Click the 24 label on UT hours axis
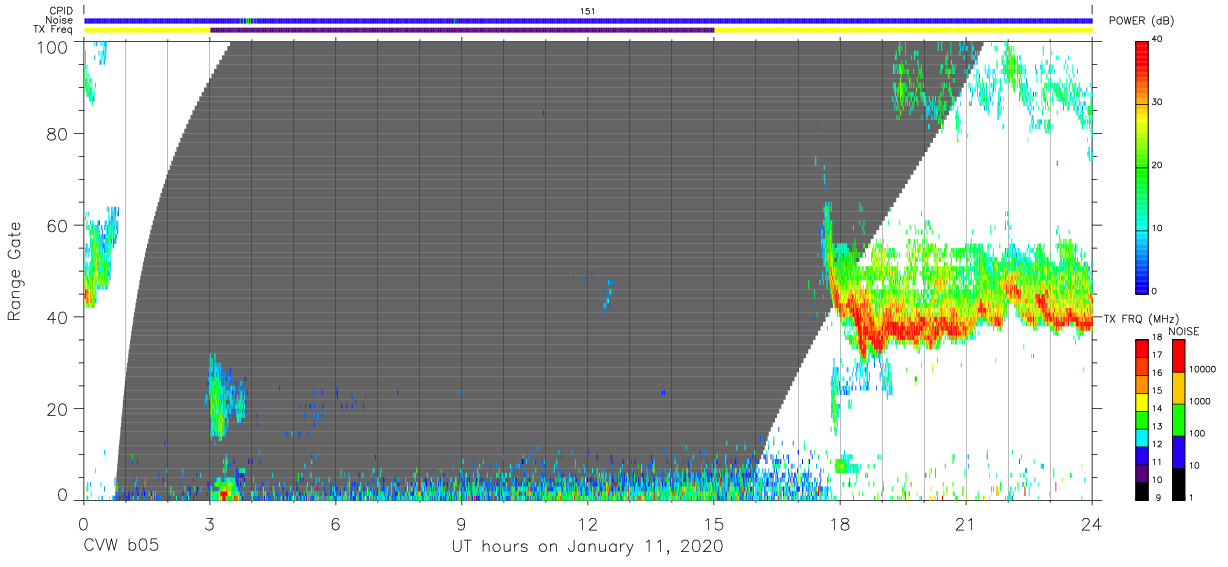This screenshot has width=1228, height=567. (x=1092, y=525)
